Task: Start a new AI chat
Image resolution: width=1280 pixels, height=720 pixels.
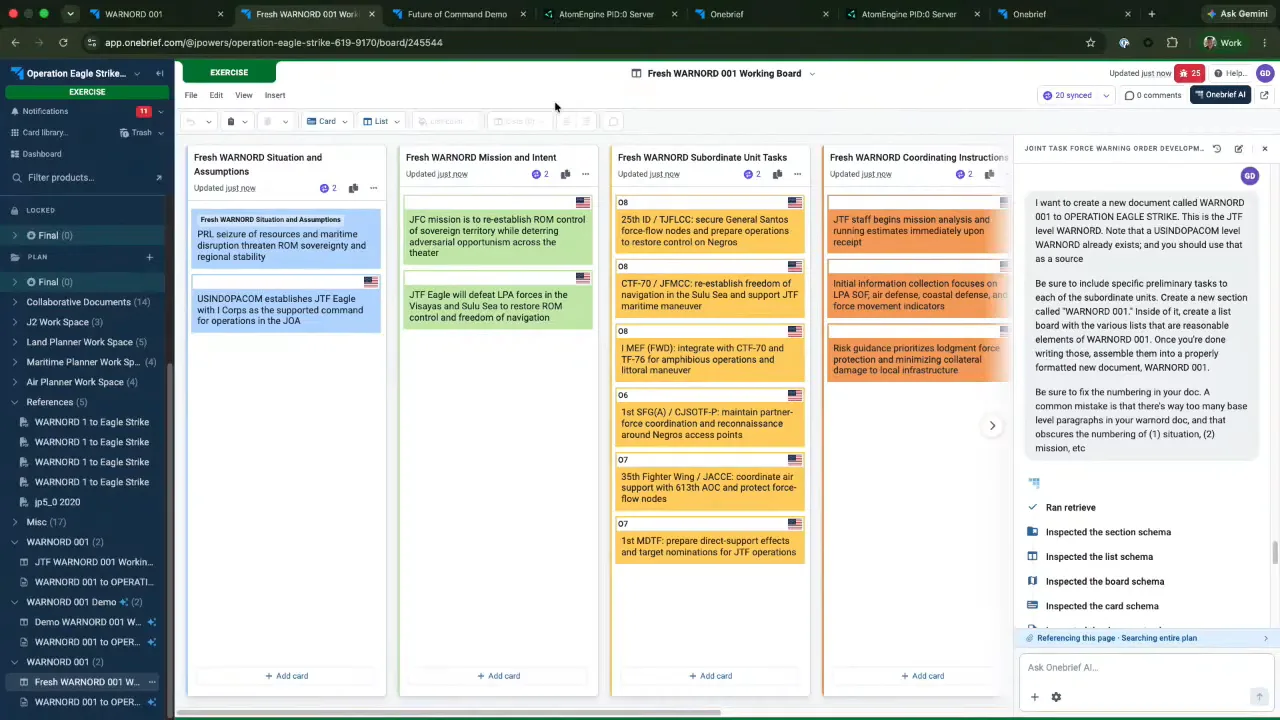Action: (x=1239, y=149)
